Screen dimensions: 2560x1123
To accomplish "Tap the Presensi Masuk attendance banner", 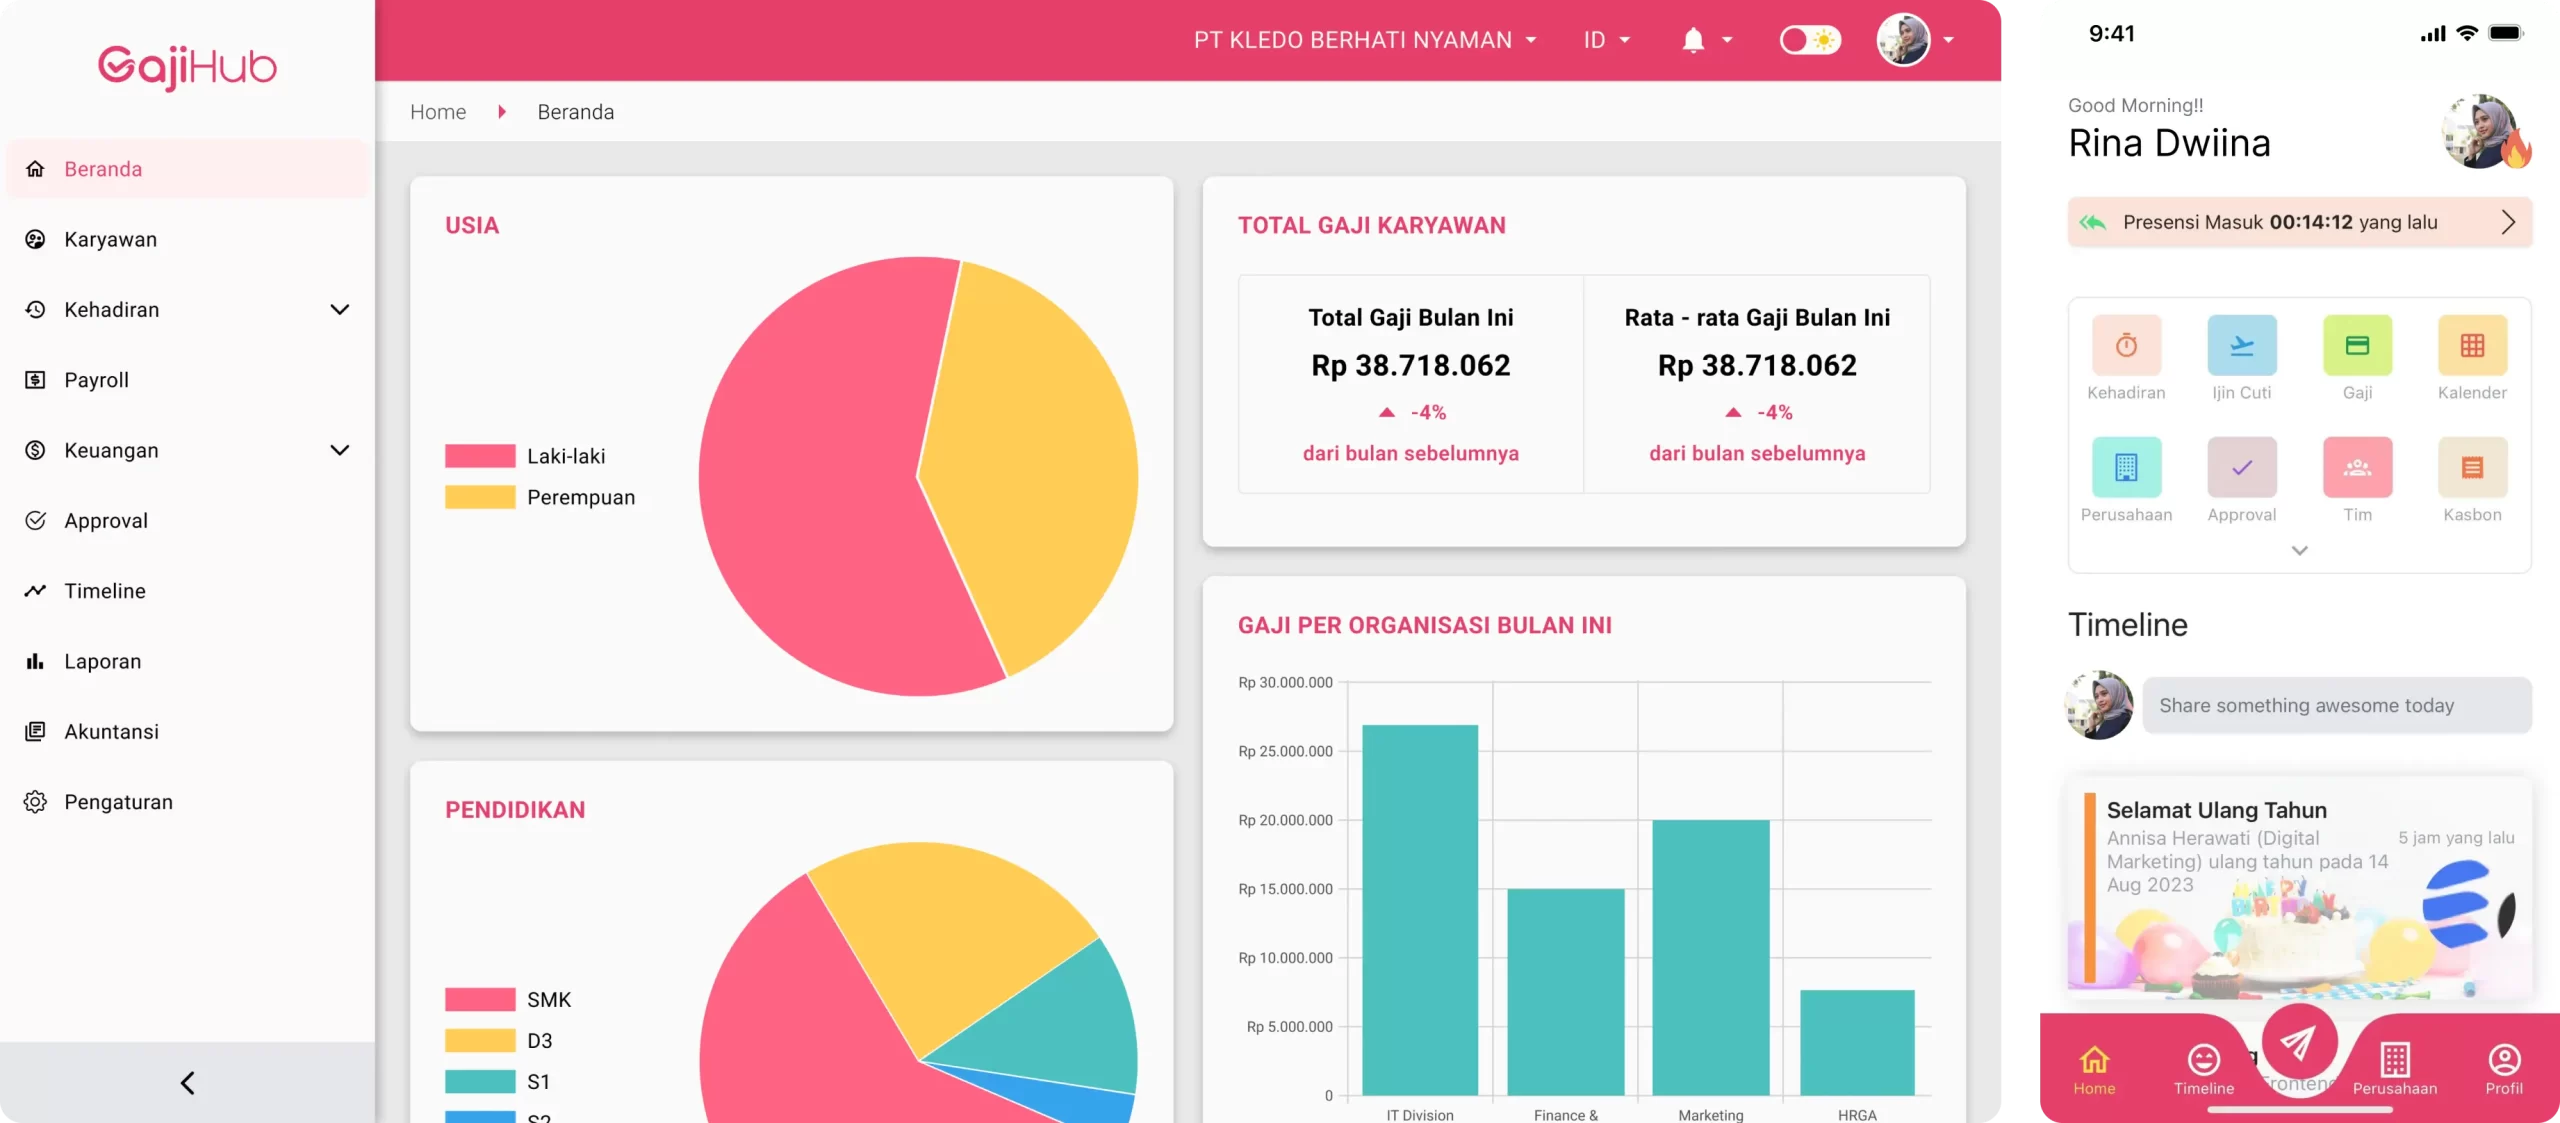I will click(x=2298, y=222).
